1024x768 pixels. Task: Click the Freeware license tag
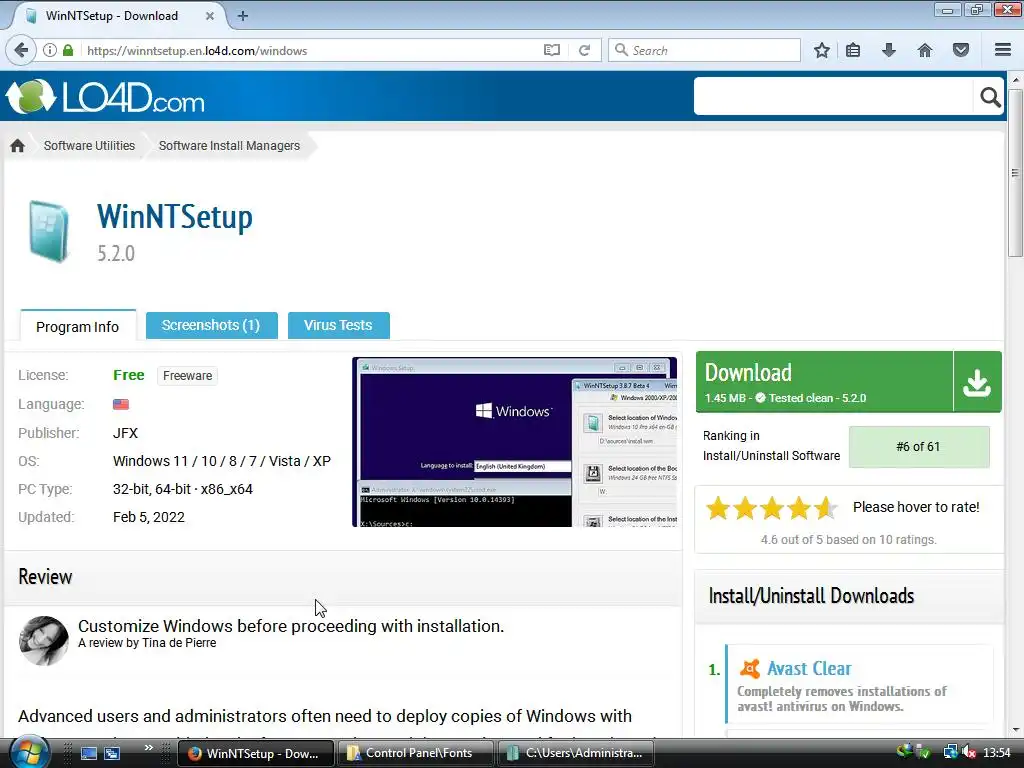coord(187,376)
